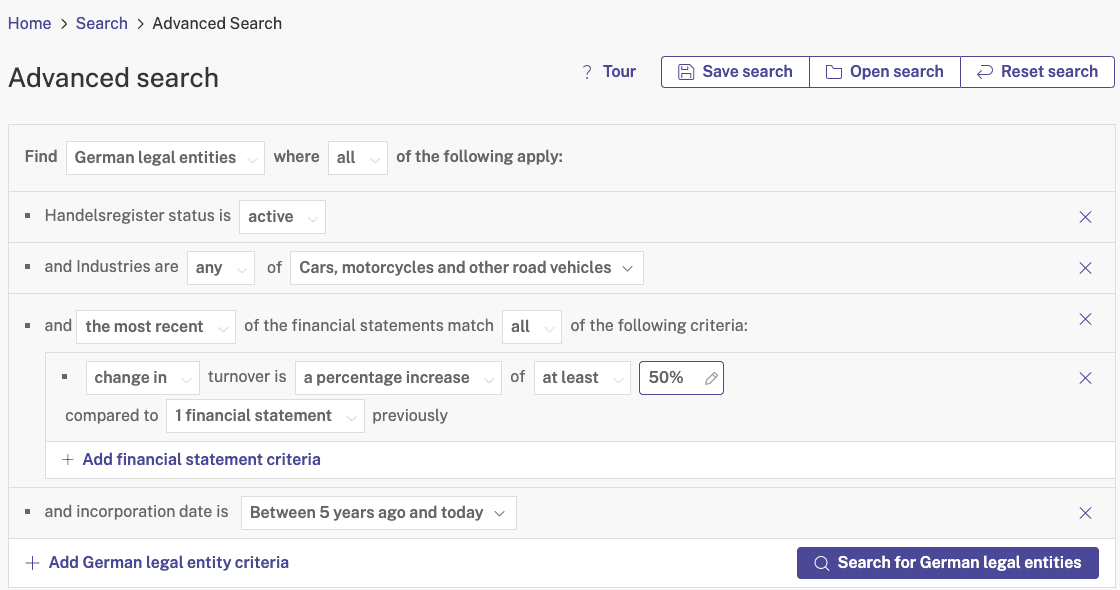1120x590 pixels.
Task: Delete the financial statements criteria group
Action: click(1085, 319)
